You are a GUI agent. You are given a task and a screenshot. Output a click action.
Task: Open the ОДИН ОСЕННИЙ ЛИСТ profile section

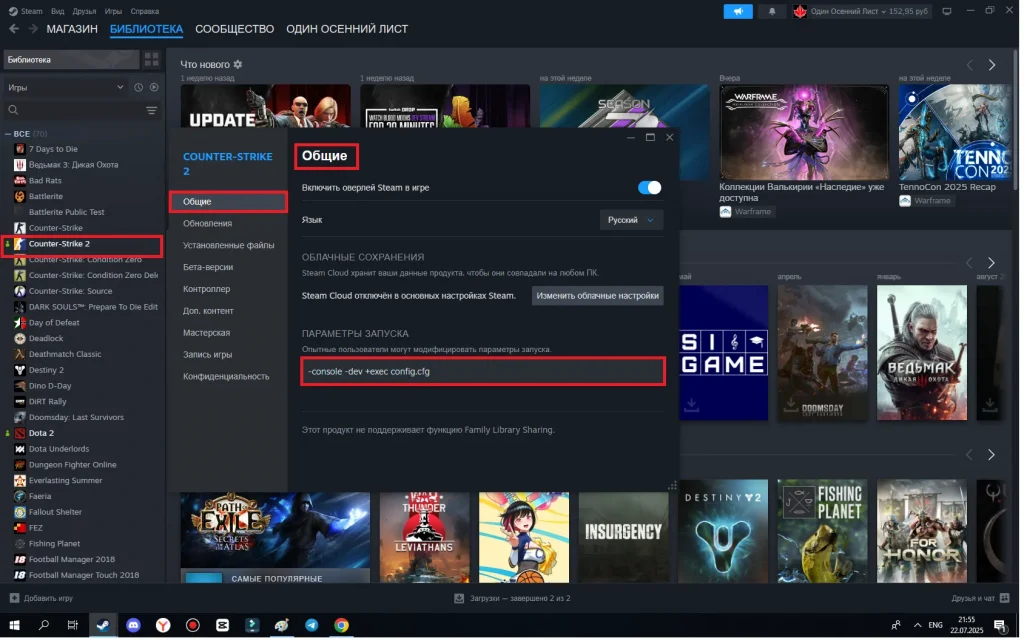pos(347,29)
